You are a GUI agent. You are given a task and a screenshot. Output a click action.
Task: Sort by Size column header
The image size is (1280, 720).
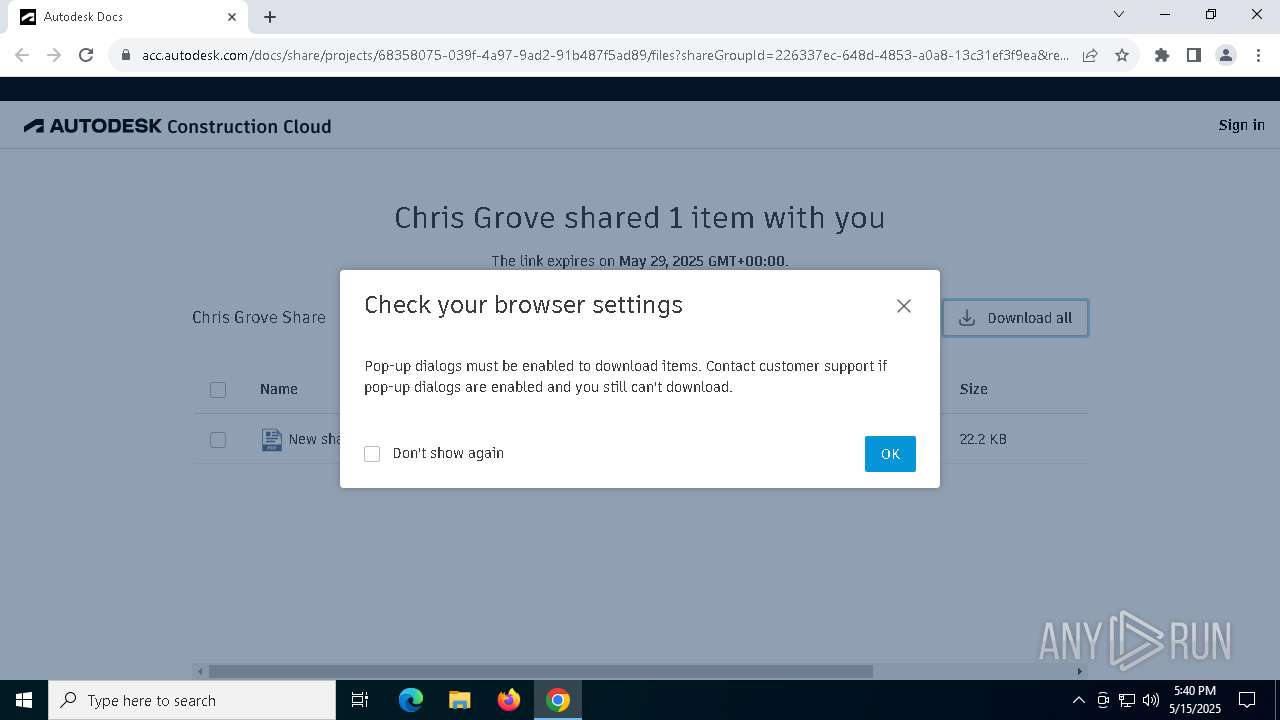[973, 389]
